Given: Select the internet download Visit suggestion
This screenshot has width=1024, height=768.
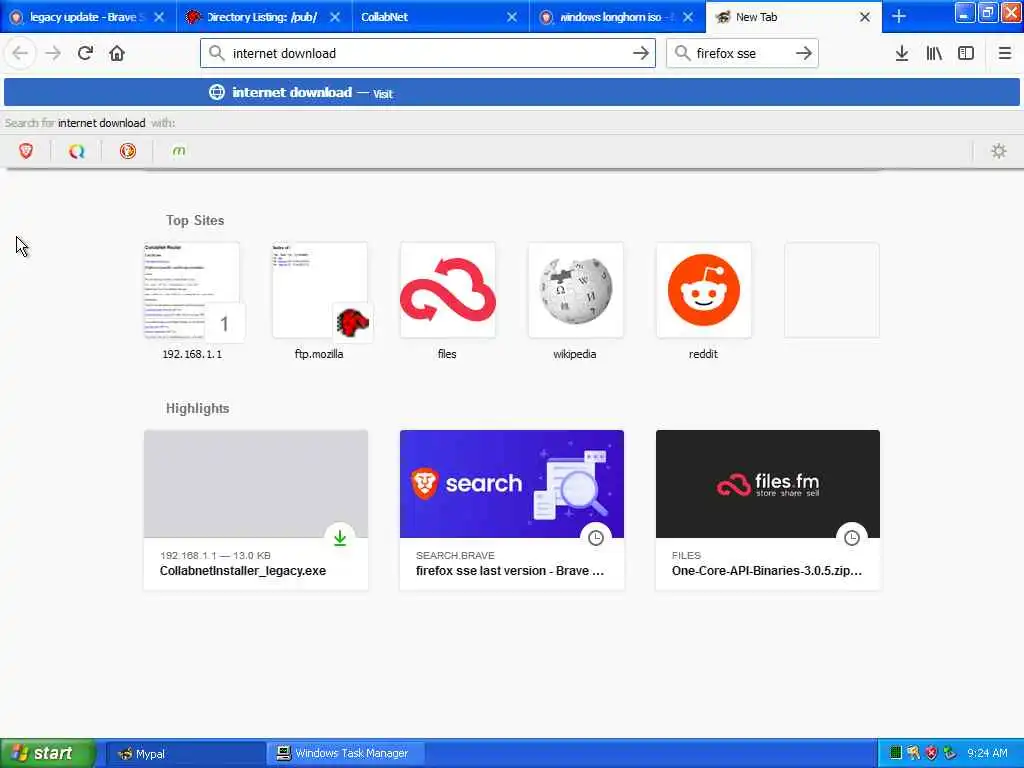Looking at the screenshot, I should point(511,92).
